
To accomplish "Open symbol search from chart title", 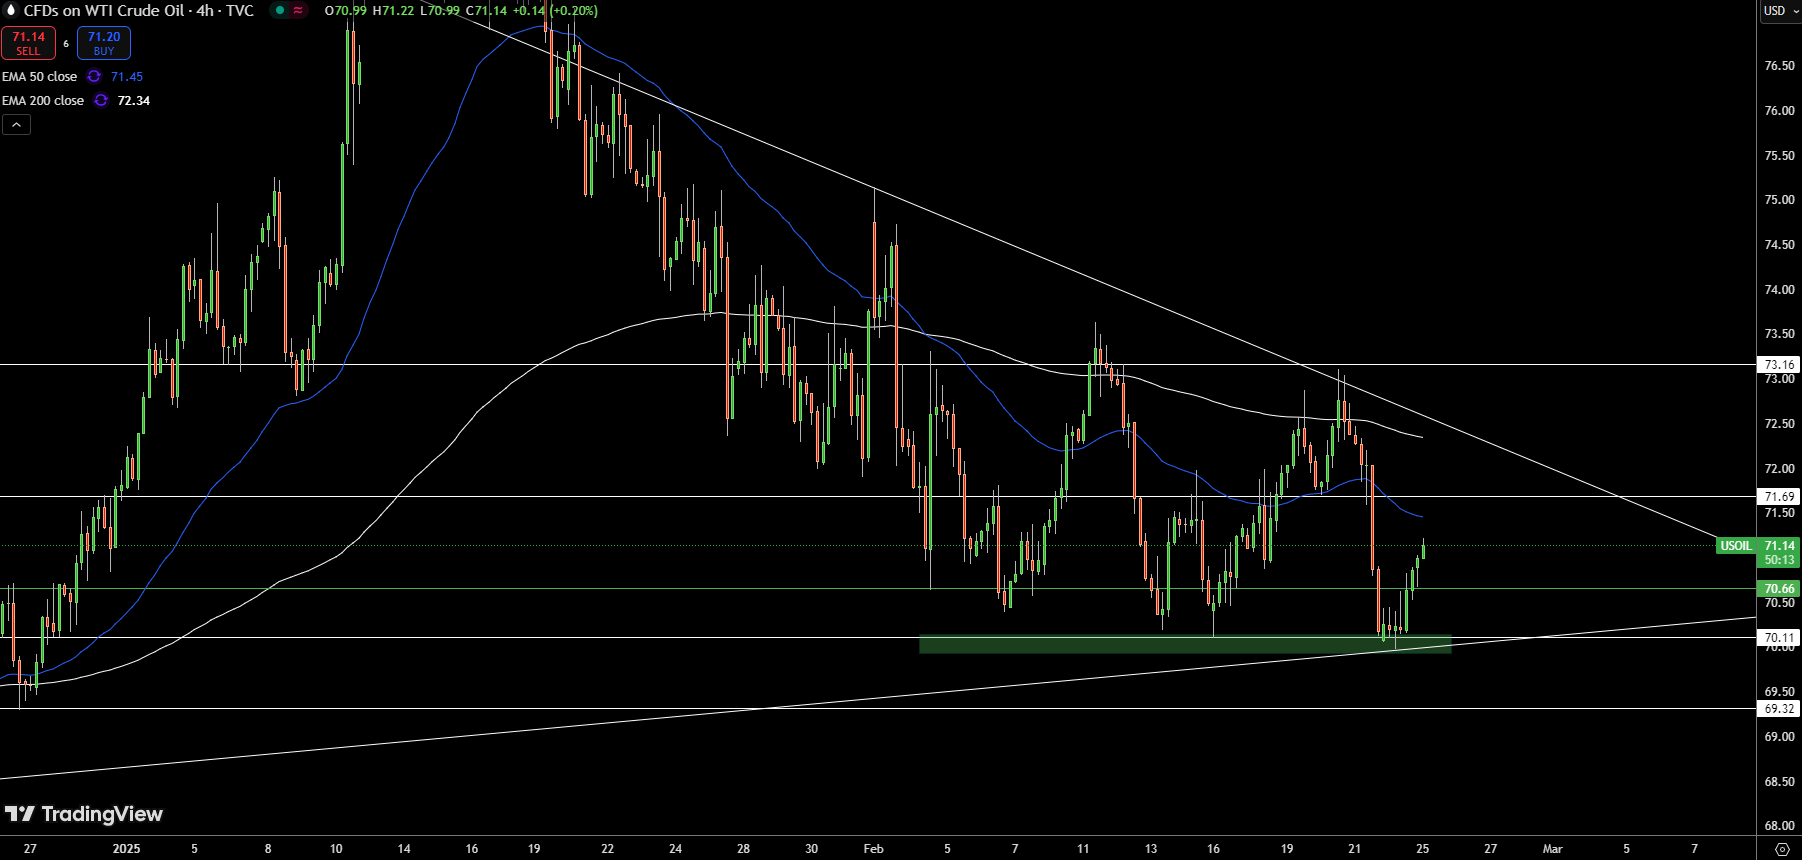I will click(x=139, y=11).
